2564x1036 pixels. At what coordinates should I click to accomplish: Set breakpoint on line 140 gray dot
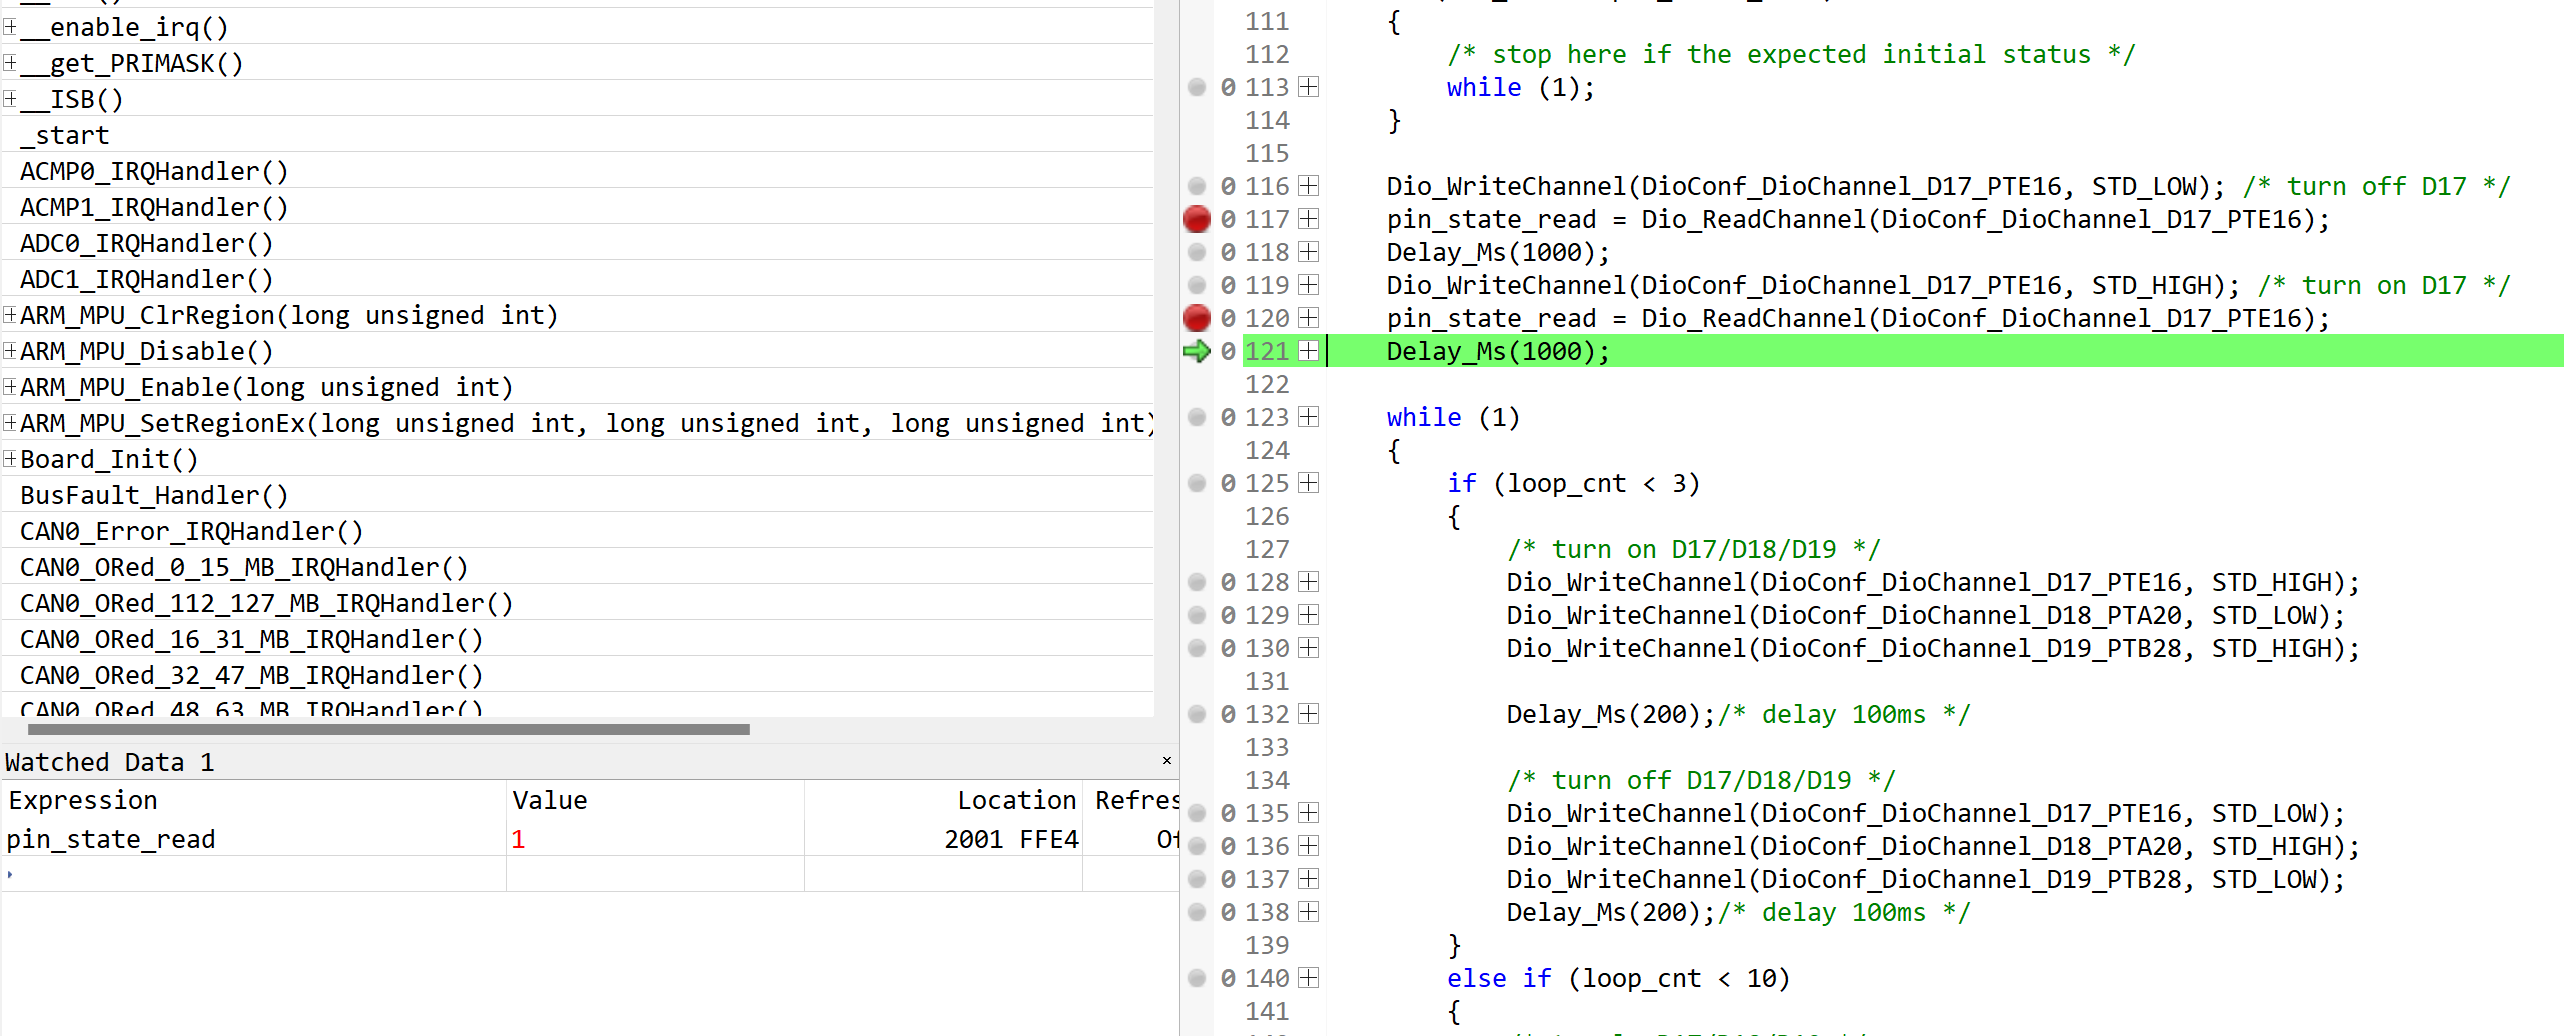pyautogui.click(x=1196, y=978)
